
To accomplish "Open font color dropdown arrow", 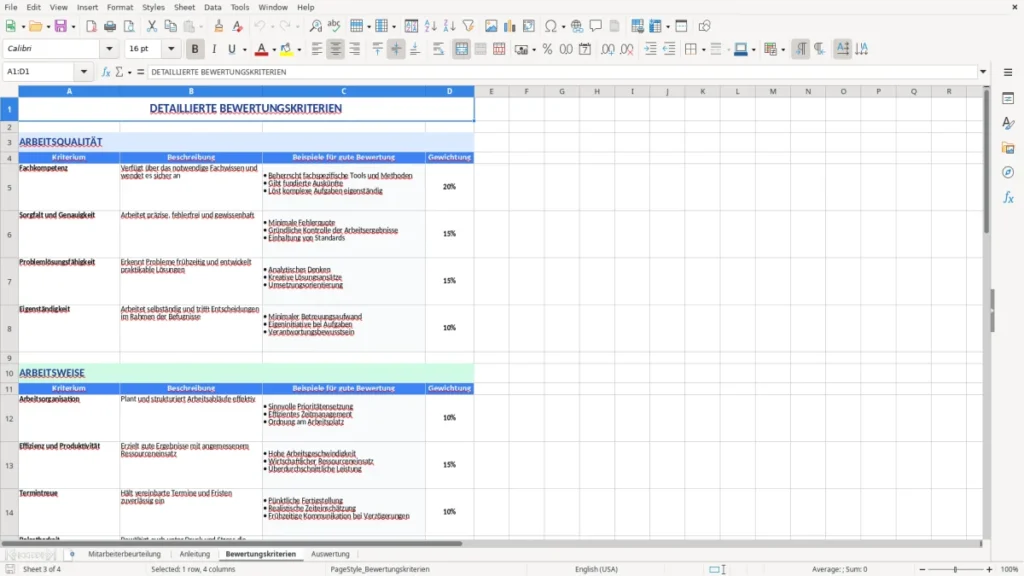I will [x=274, y=50].
